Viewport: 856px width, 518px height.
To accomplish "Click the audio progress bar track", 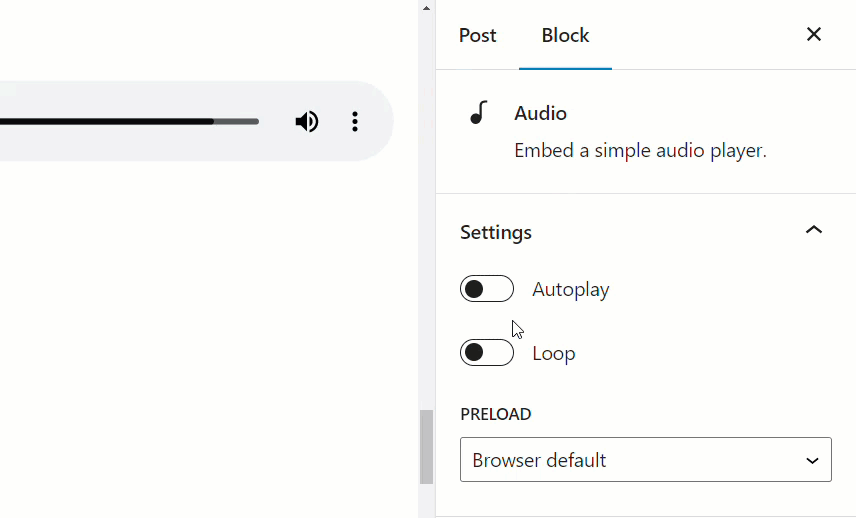I will coord(129,121).
